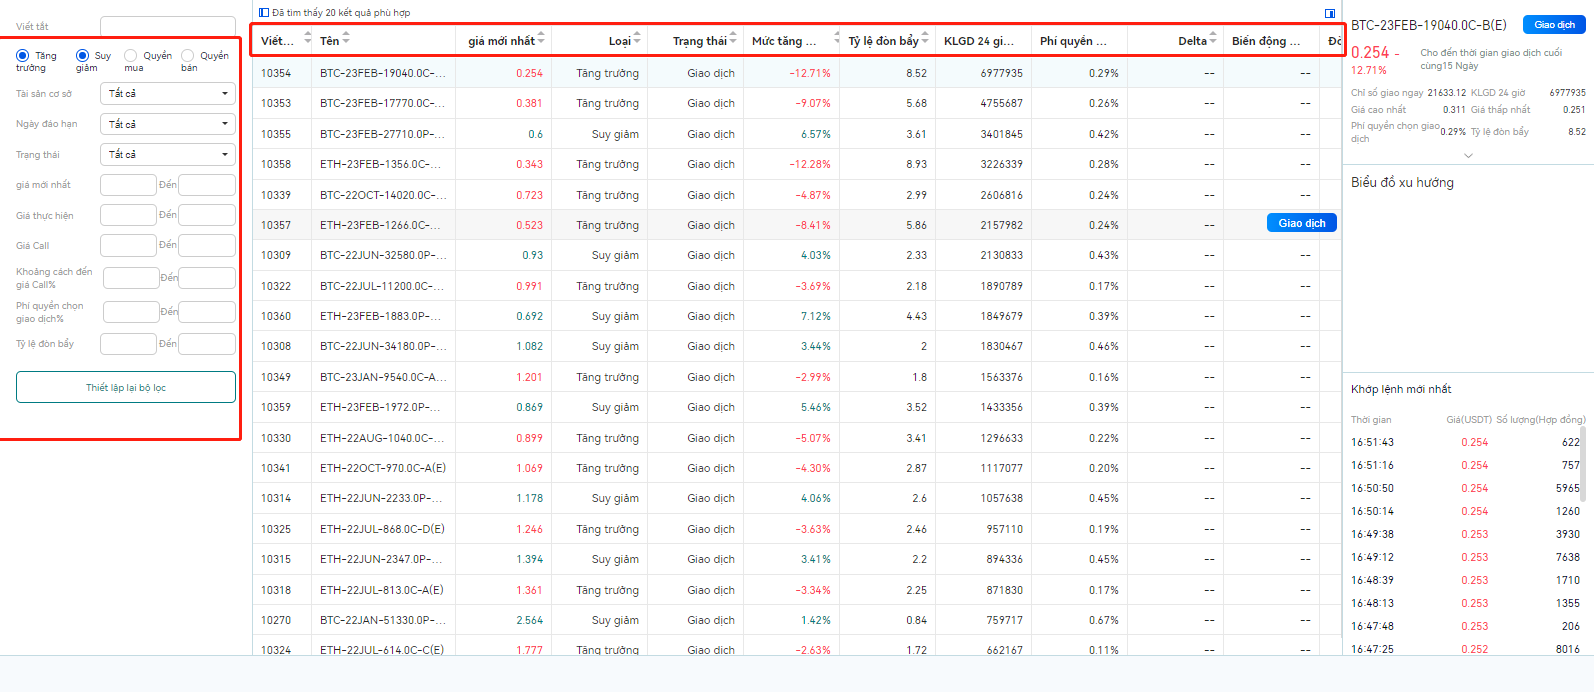Sort by Tỷ lệ đòn bẩy arrows
Image resolution: width=1594 pixels, height=692 pixels.
pos(925,40)
